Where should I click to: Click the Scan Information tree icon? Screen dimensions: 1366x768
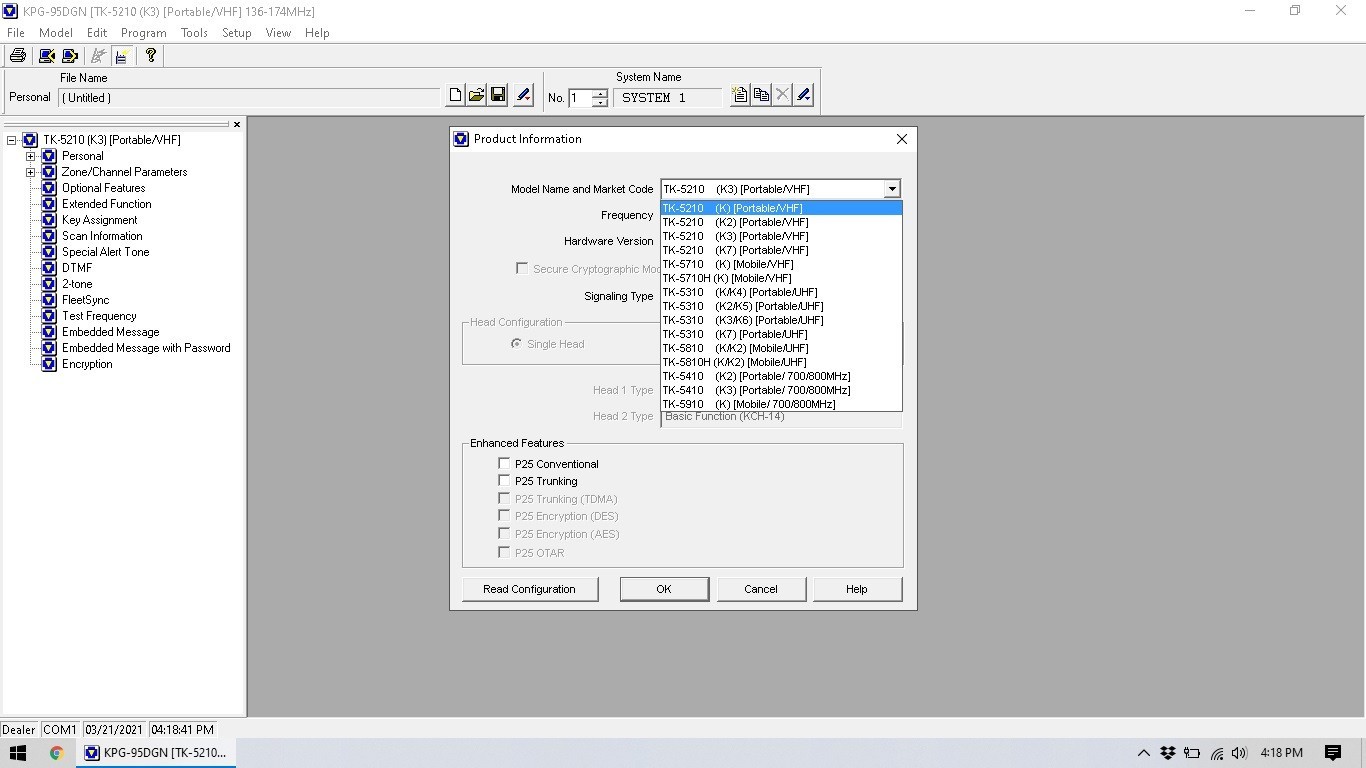coord(48,236)
